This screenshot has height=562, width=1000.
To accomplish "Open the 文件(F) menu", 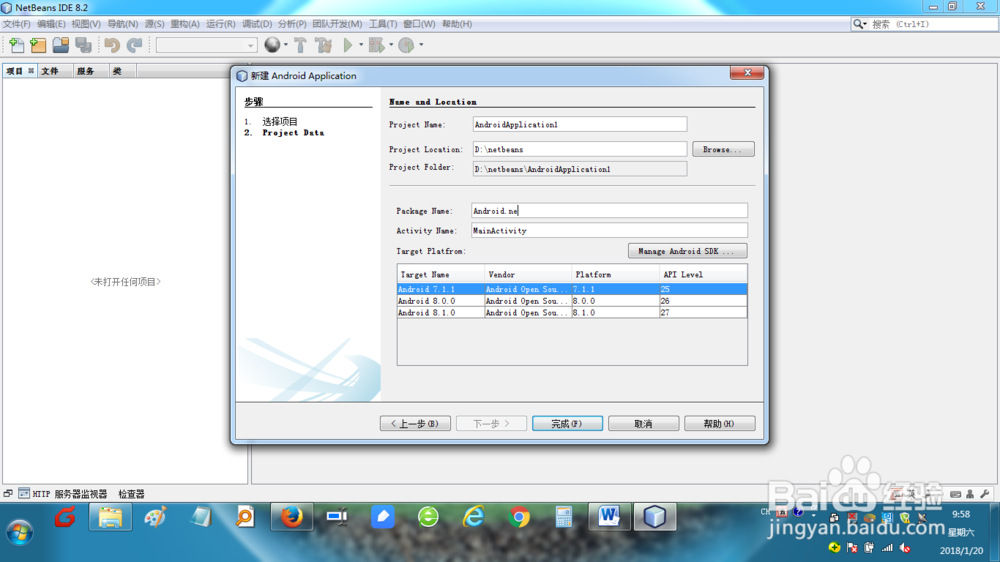I will 16,24.
